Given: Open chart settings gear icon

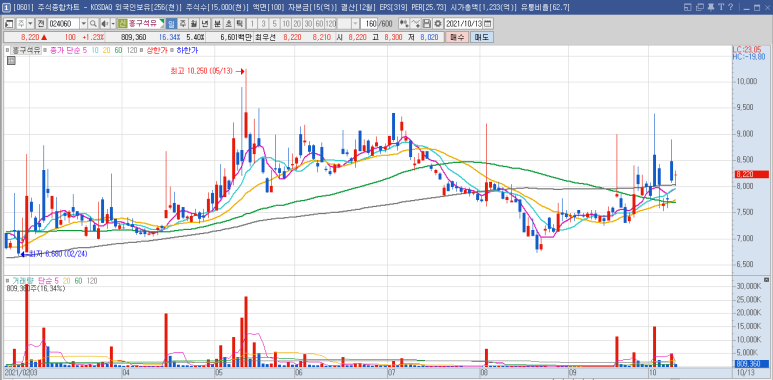Looking at the screenshot, I should point(438,24).
